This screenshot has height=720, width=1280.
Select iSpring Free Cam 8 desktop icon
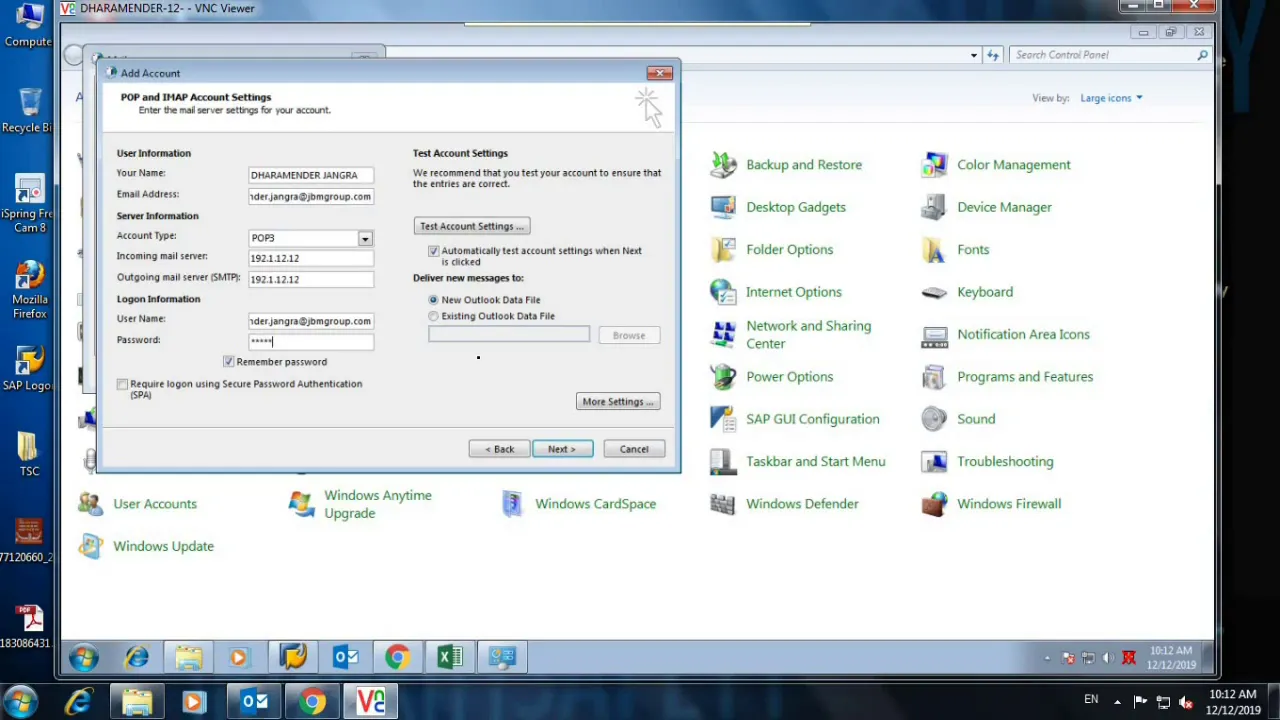pyautogui.click(x=28, y=205)
